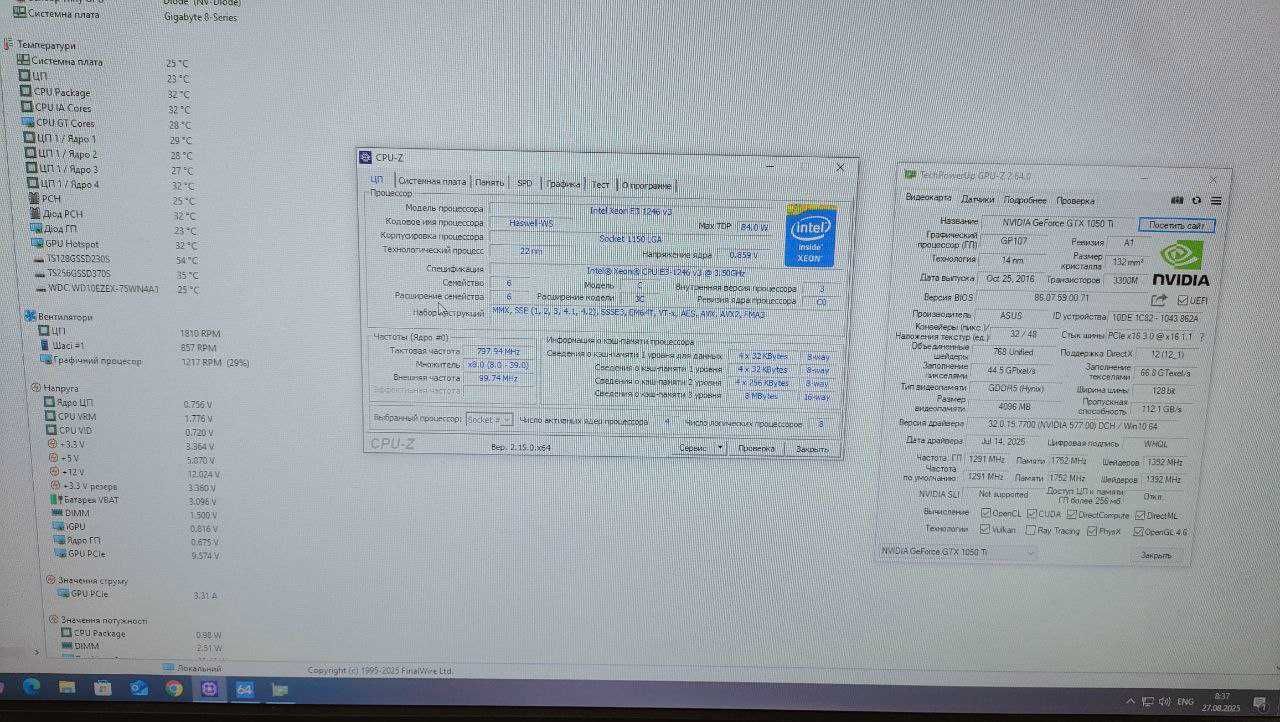Select the WDC WD10EZEX temperature row
1280x722 pixels.
116,289
